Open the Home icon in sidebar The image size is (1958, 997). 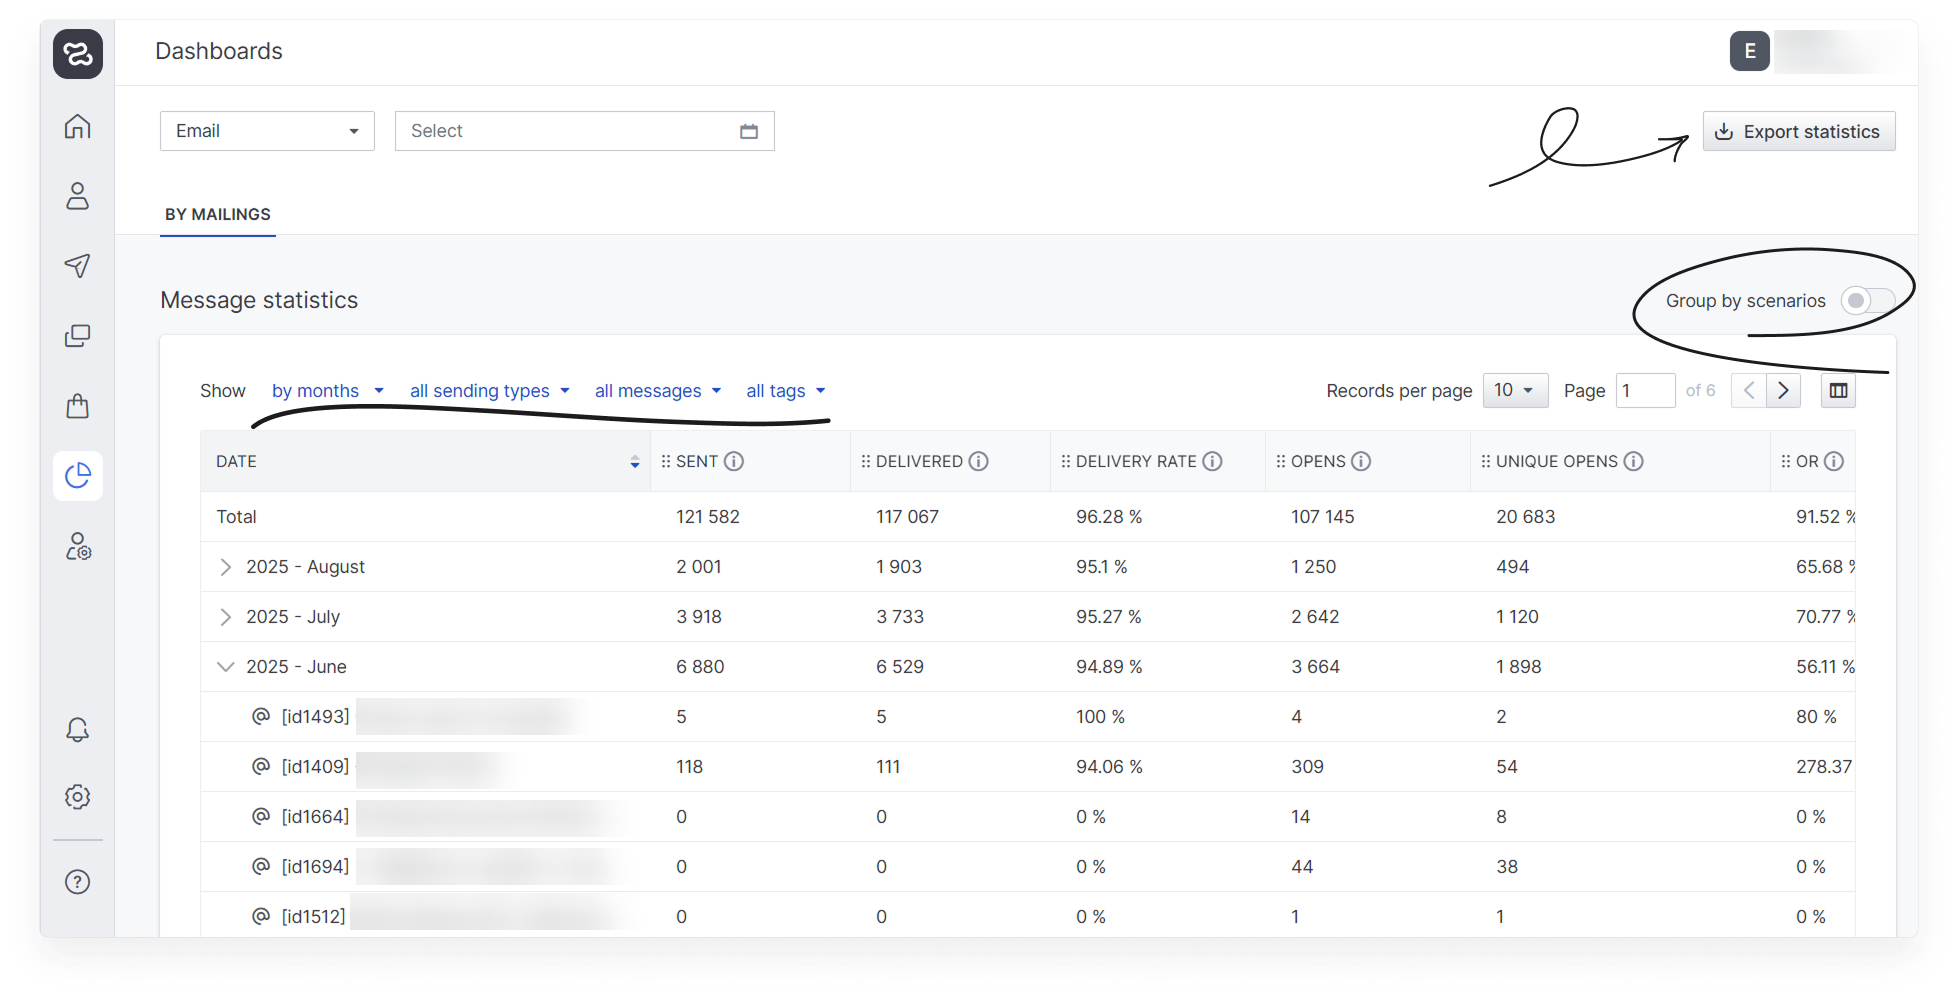77,126
